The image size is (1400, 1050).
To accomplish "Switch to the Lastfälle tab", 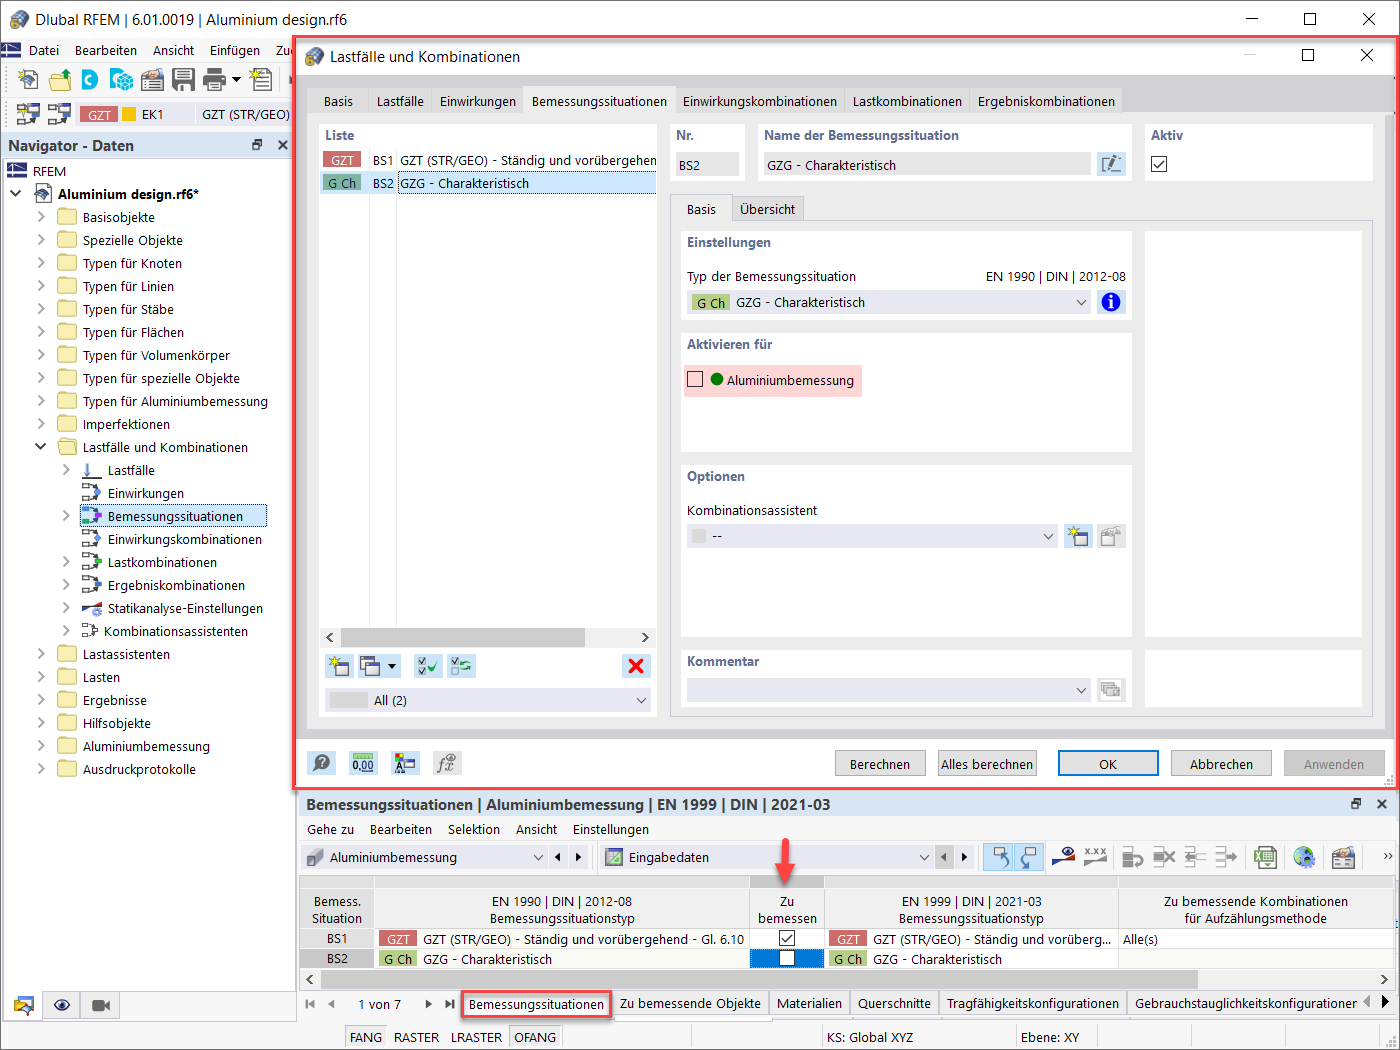I will (x=400, y=101).
